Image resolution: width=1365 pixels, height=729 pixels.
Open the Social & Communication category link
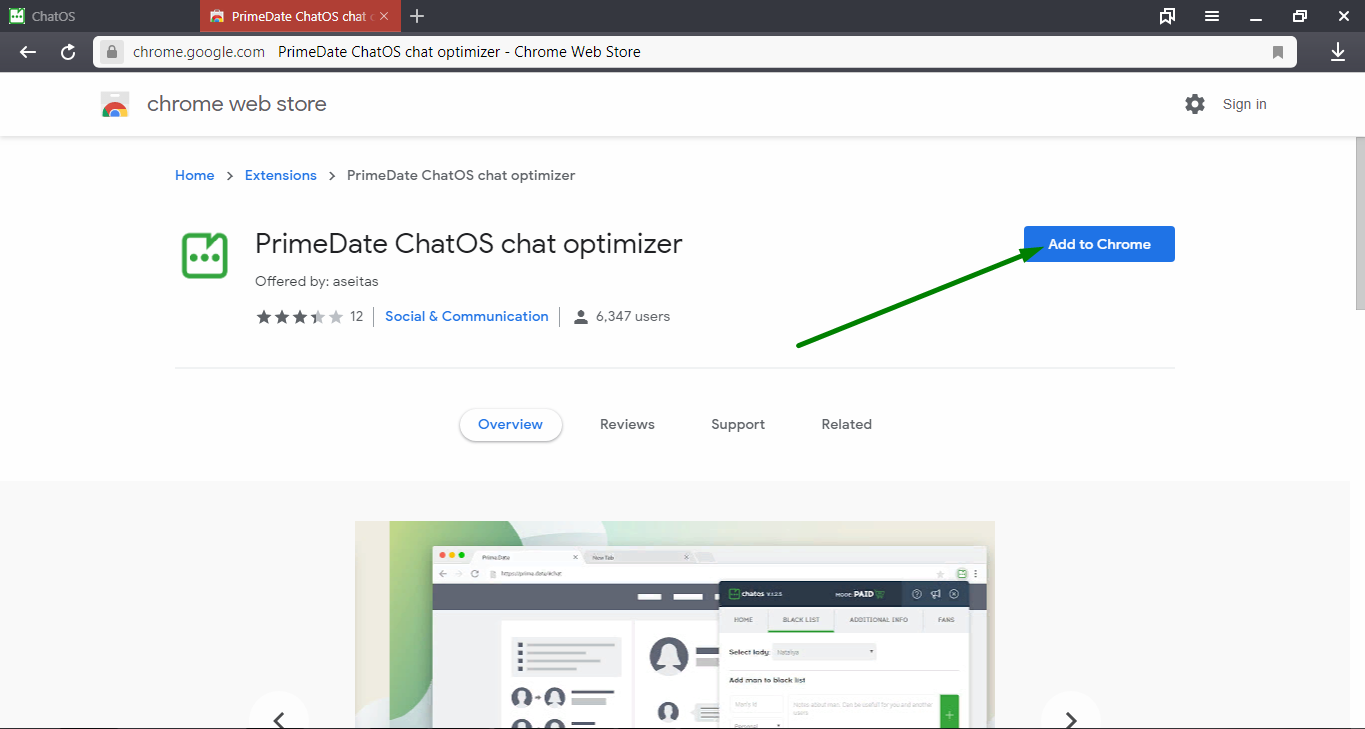coord(466,316)
